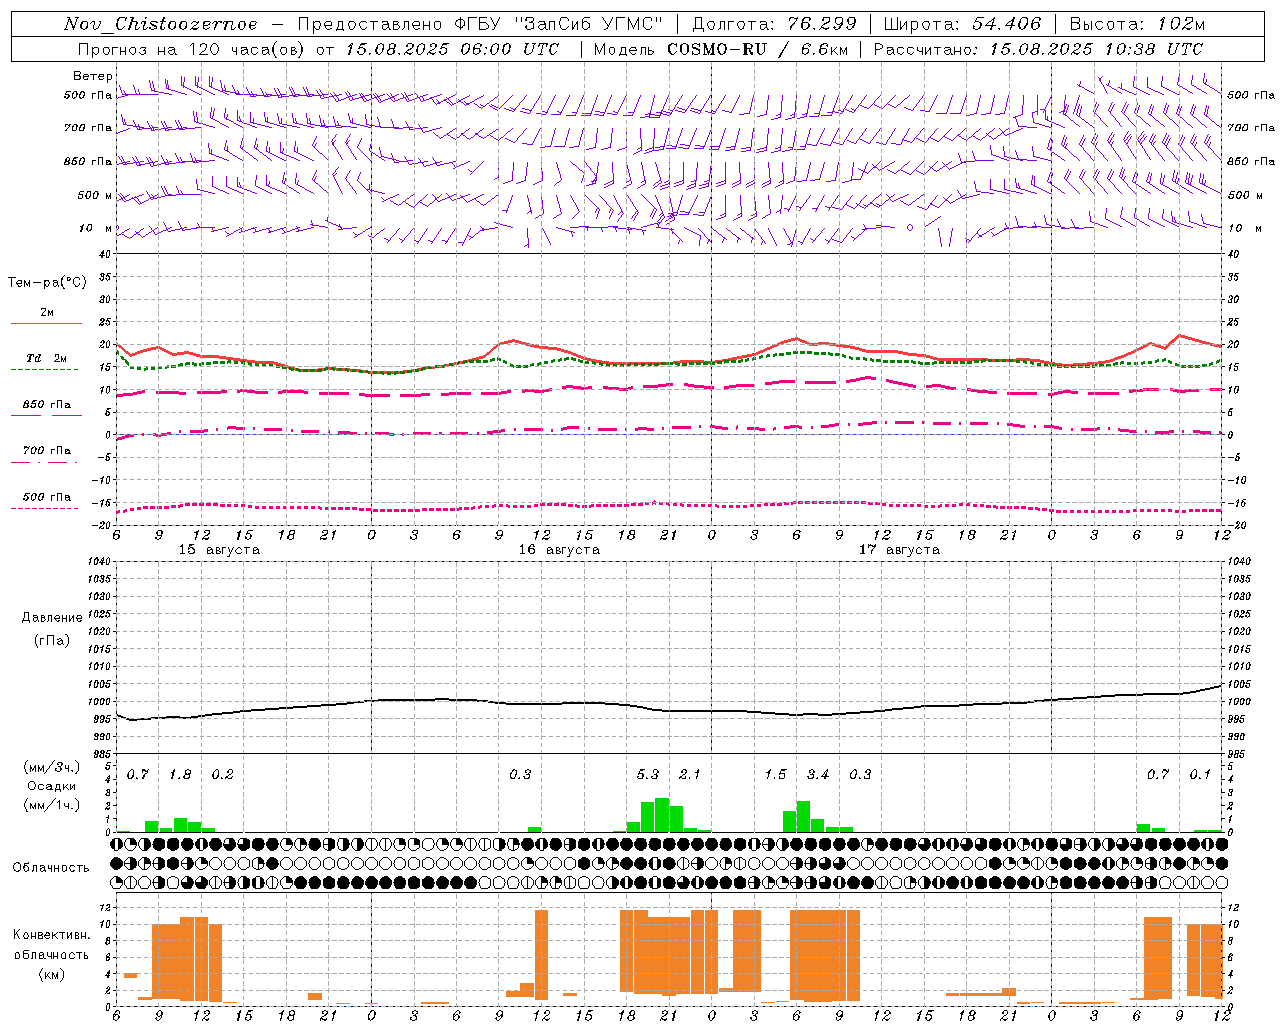Click precipitation total value 0.2

(222, 775)
